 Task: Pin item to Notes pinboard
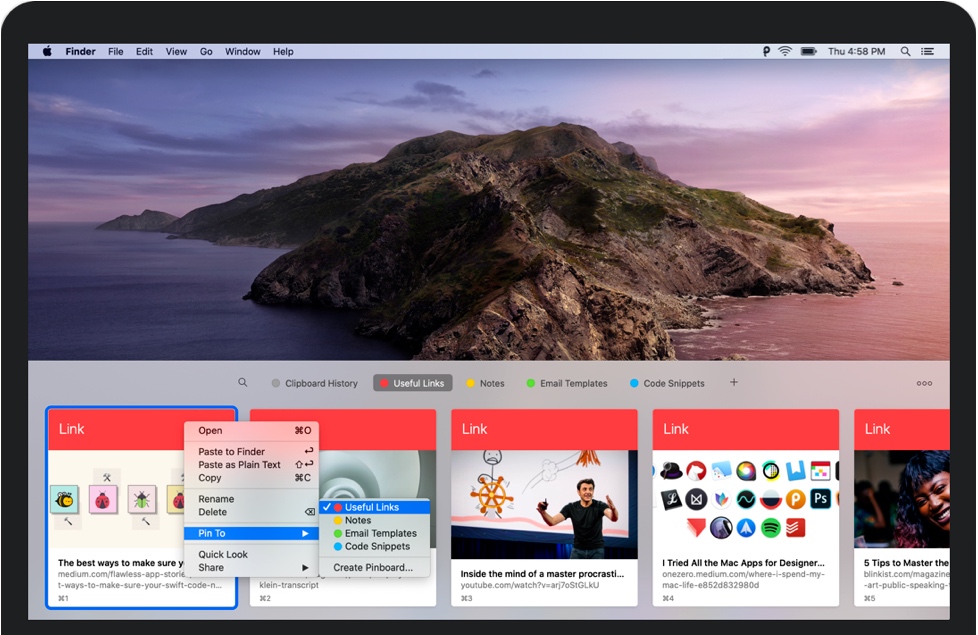coord(358,520)
